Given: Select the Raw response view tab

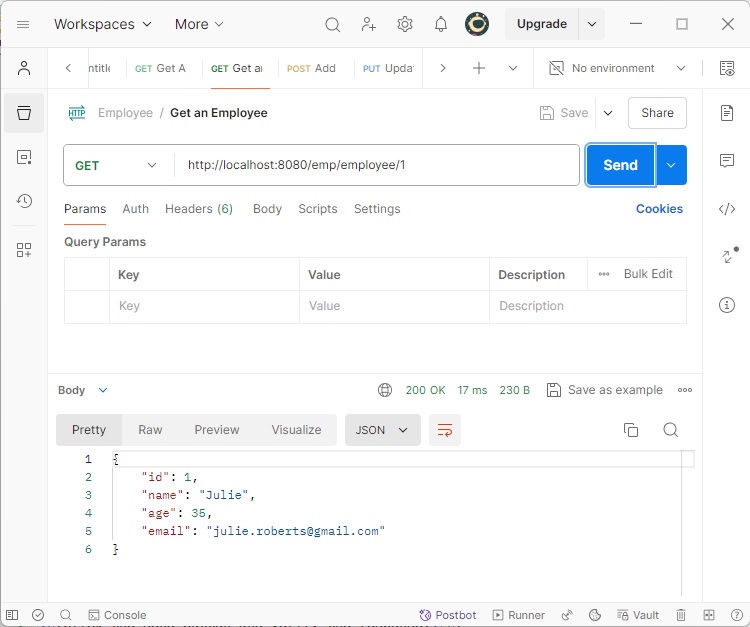Looking at the screenshot, I should pyautogui.click(x=150, y=430).
